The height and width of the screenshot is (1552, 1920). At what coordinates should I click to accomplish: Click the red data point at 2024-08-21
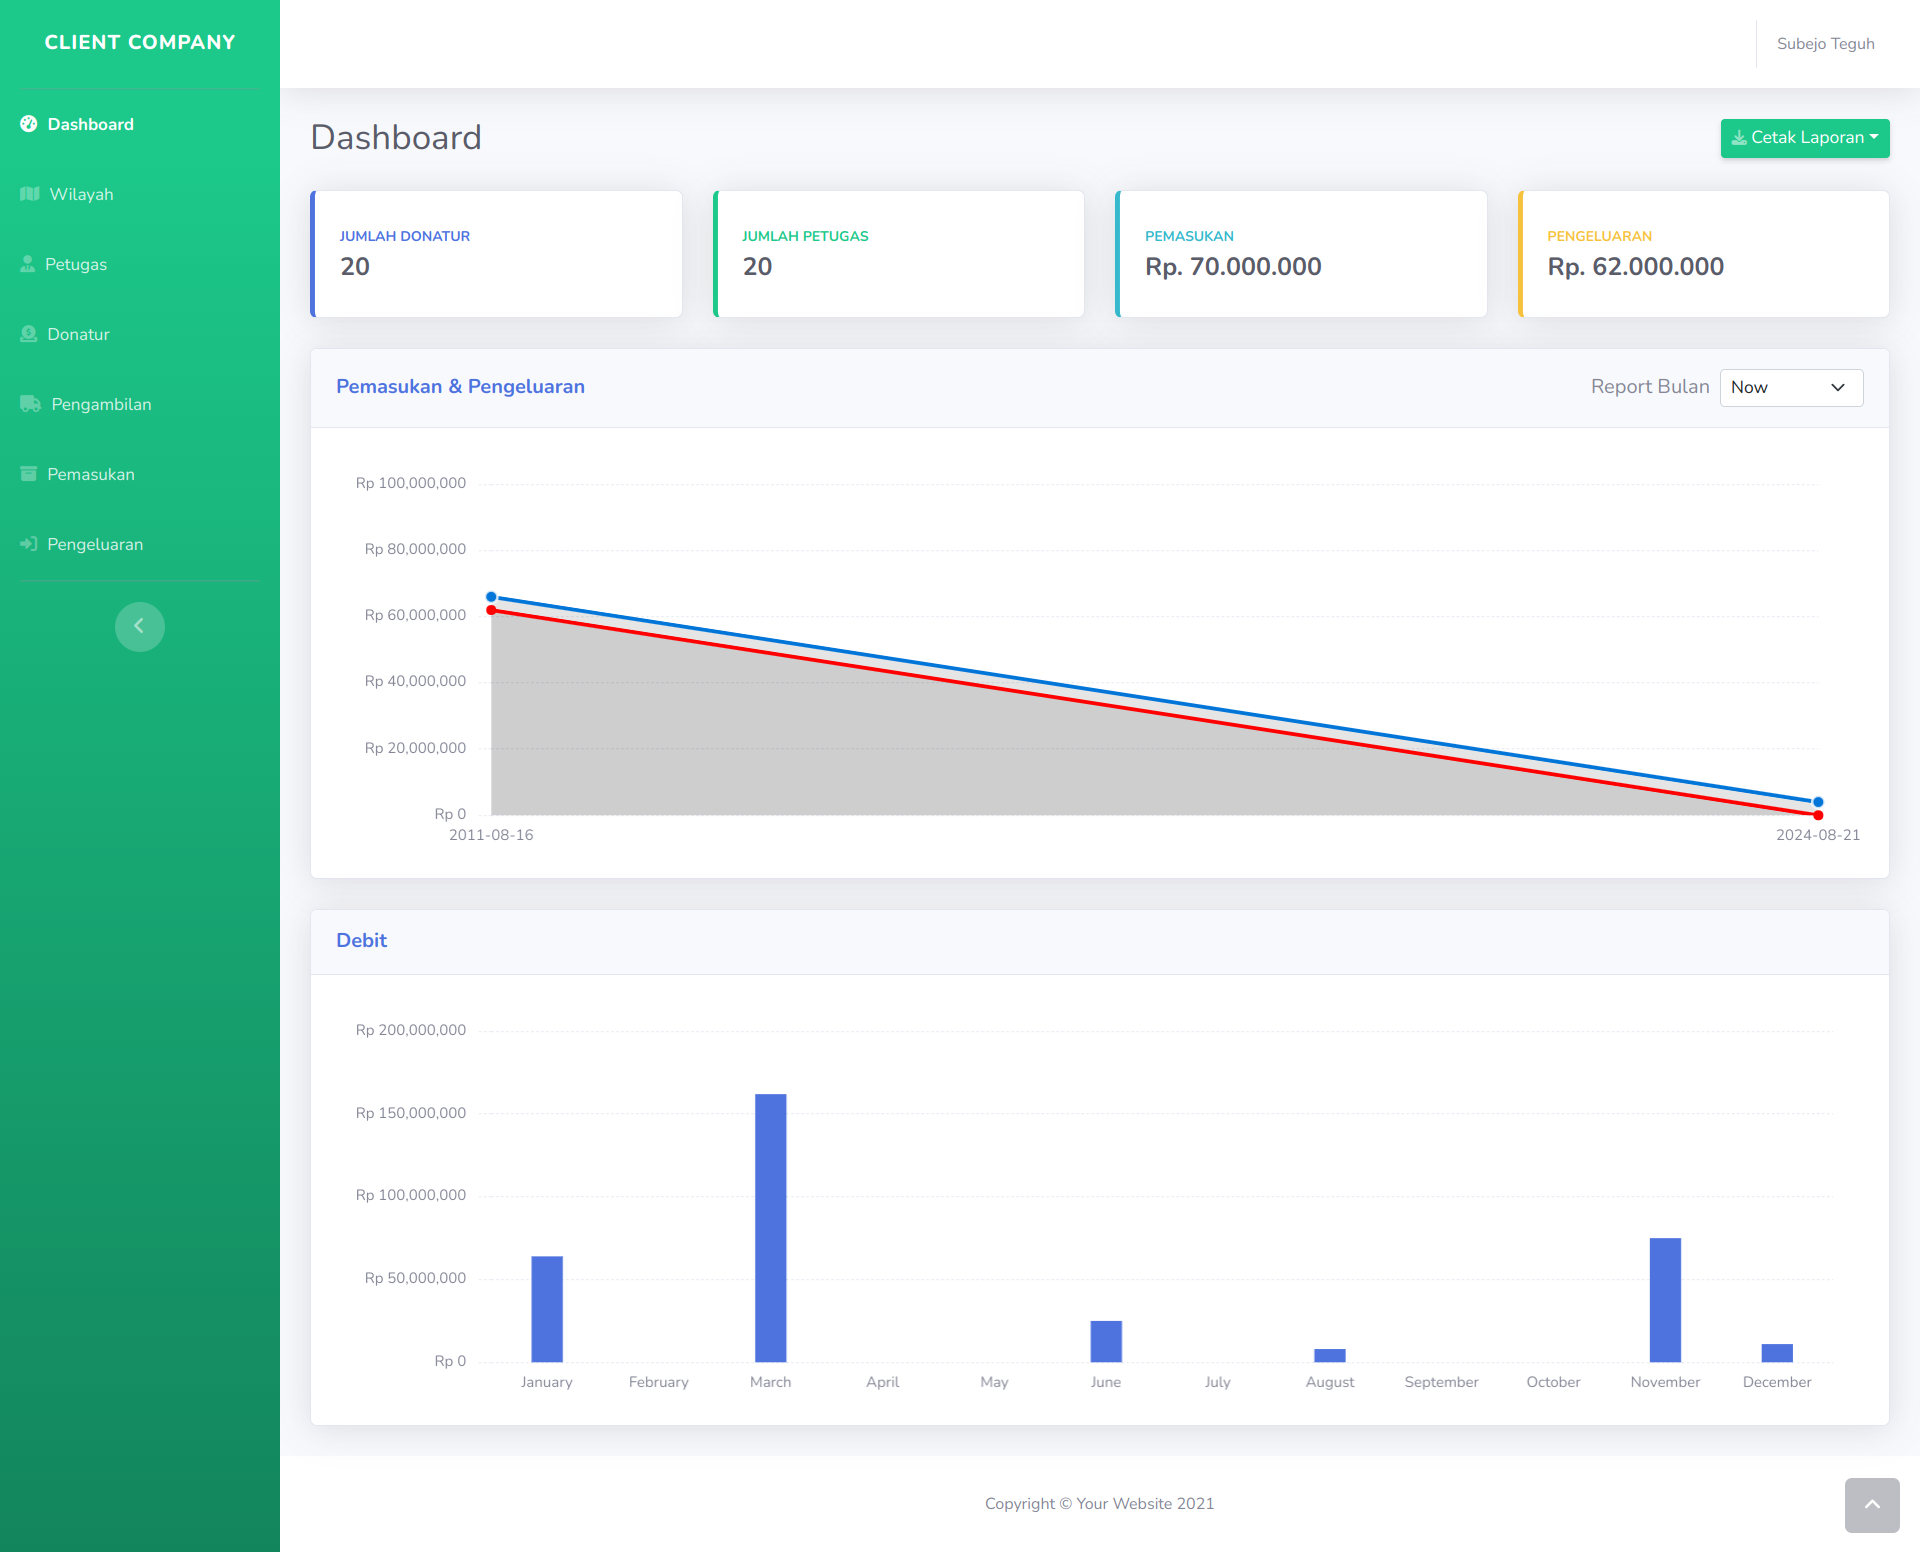pos(1818,815)
